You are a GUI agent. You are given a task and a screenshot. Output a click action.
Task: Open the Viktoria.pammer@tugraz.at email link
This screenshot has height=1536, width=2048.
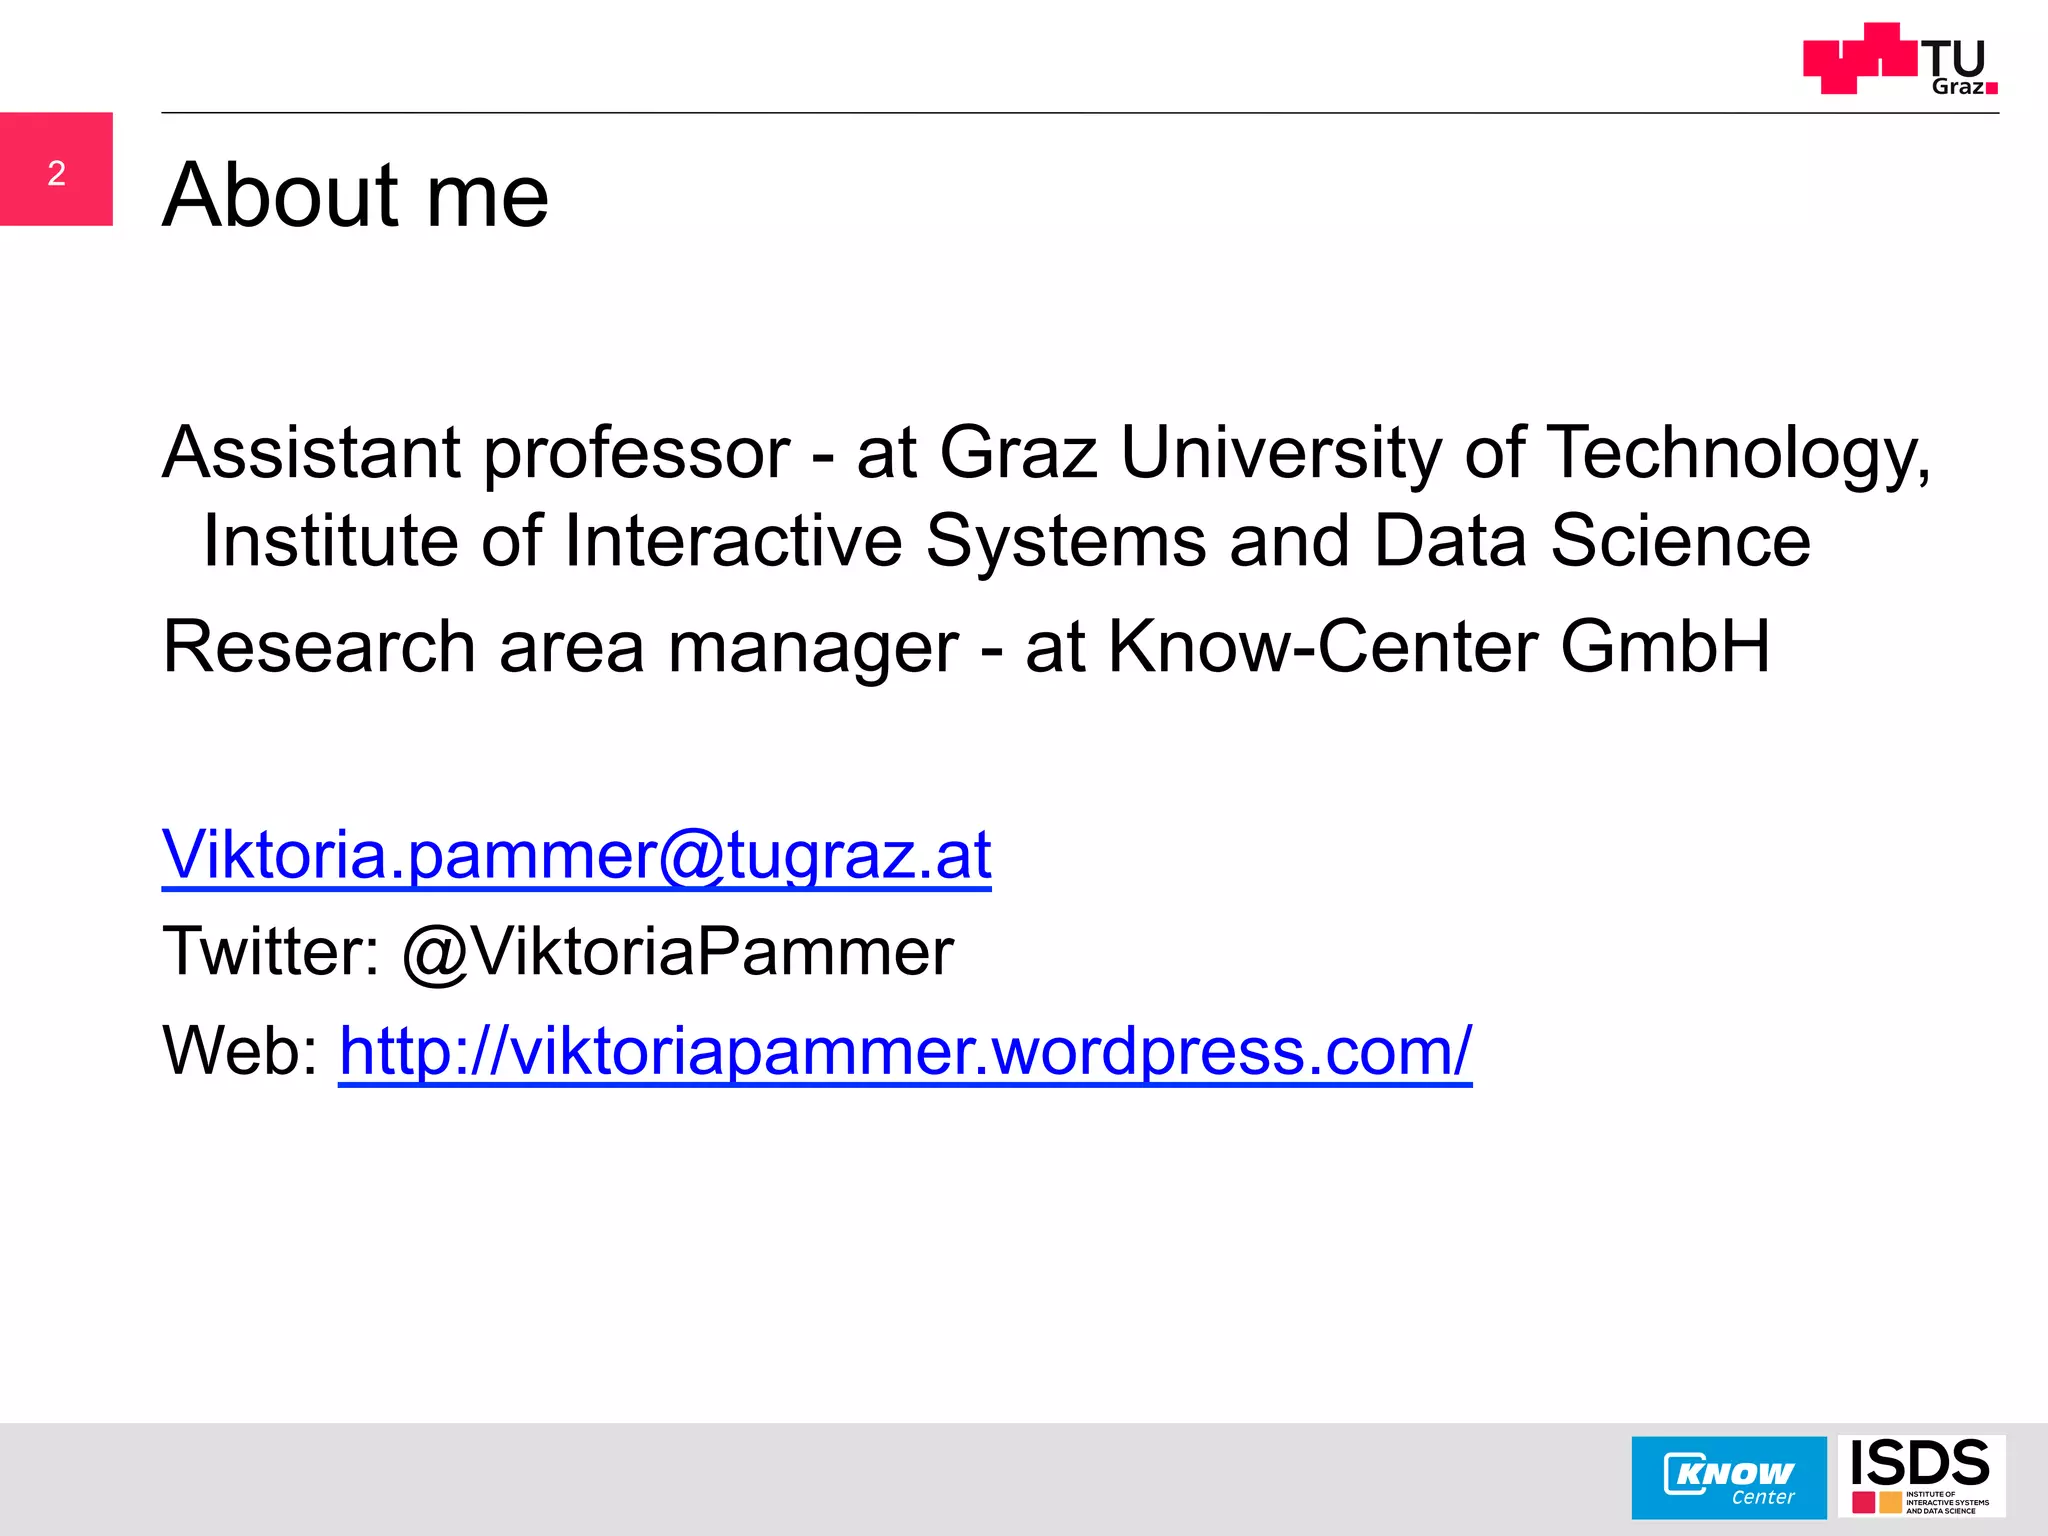[x=576, y=855]
